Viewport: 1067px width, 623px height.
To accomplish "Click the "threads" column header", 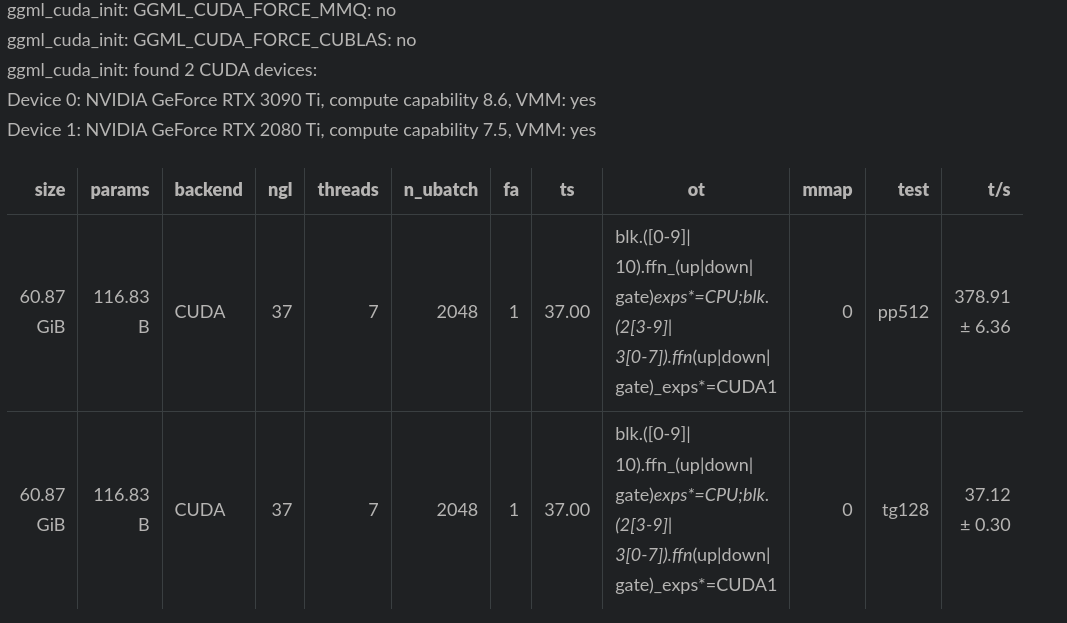I will pyautogui.click(x=348, y=189).
